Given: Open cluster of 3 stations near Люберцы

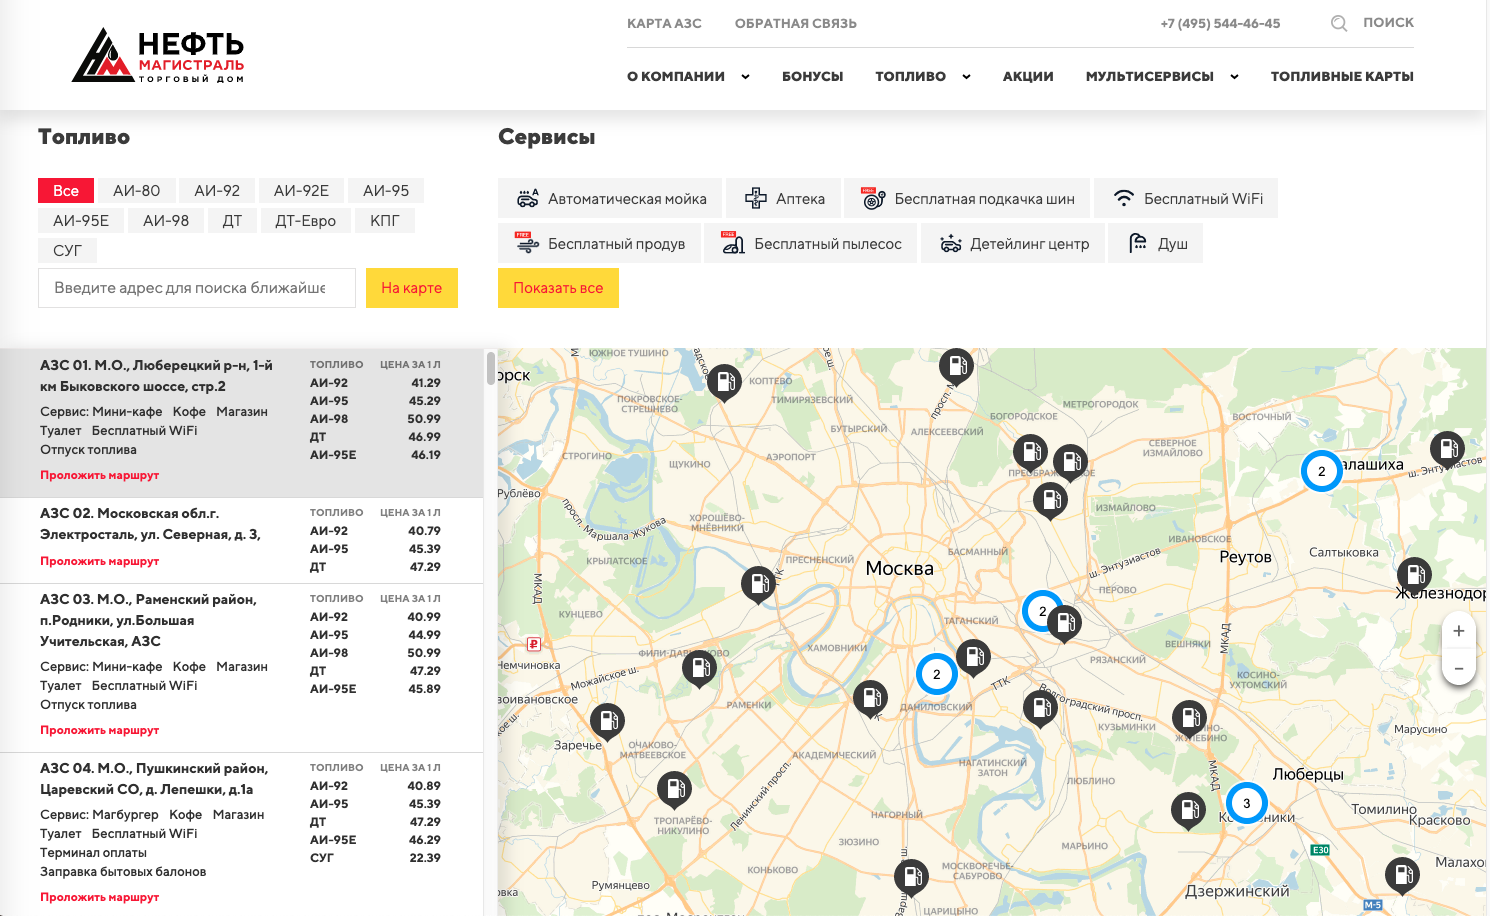Looking at the screenshot, I should click(x=1246, y=802).
